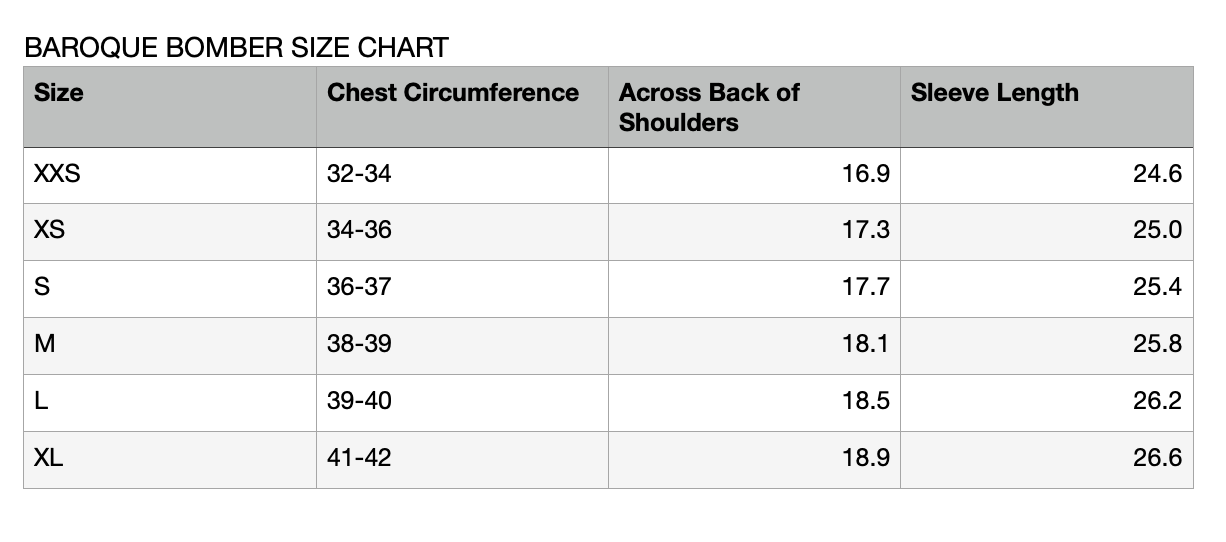Select the XS size cell
Viewport: 1226px width, 542px height.
(x=50, y=230)
